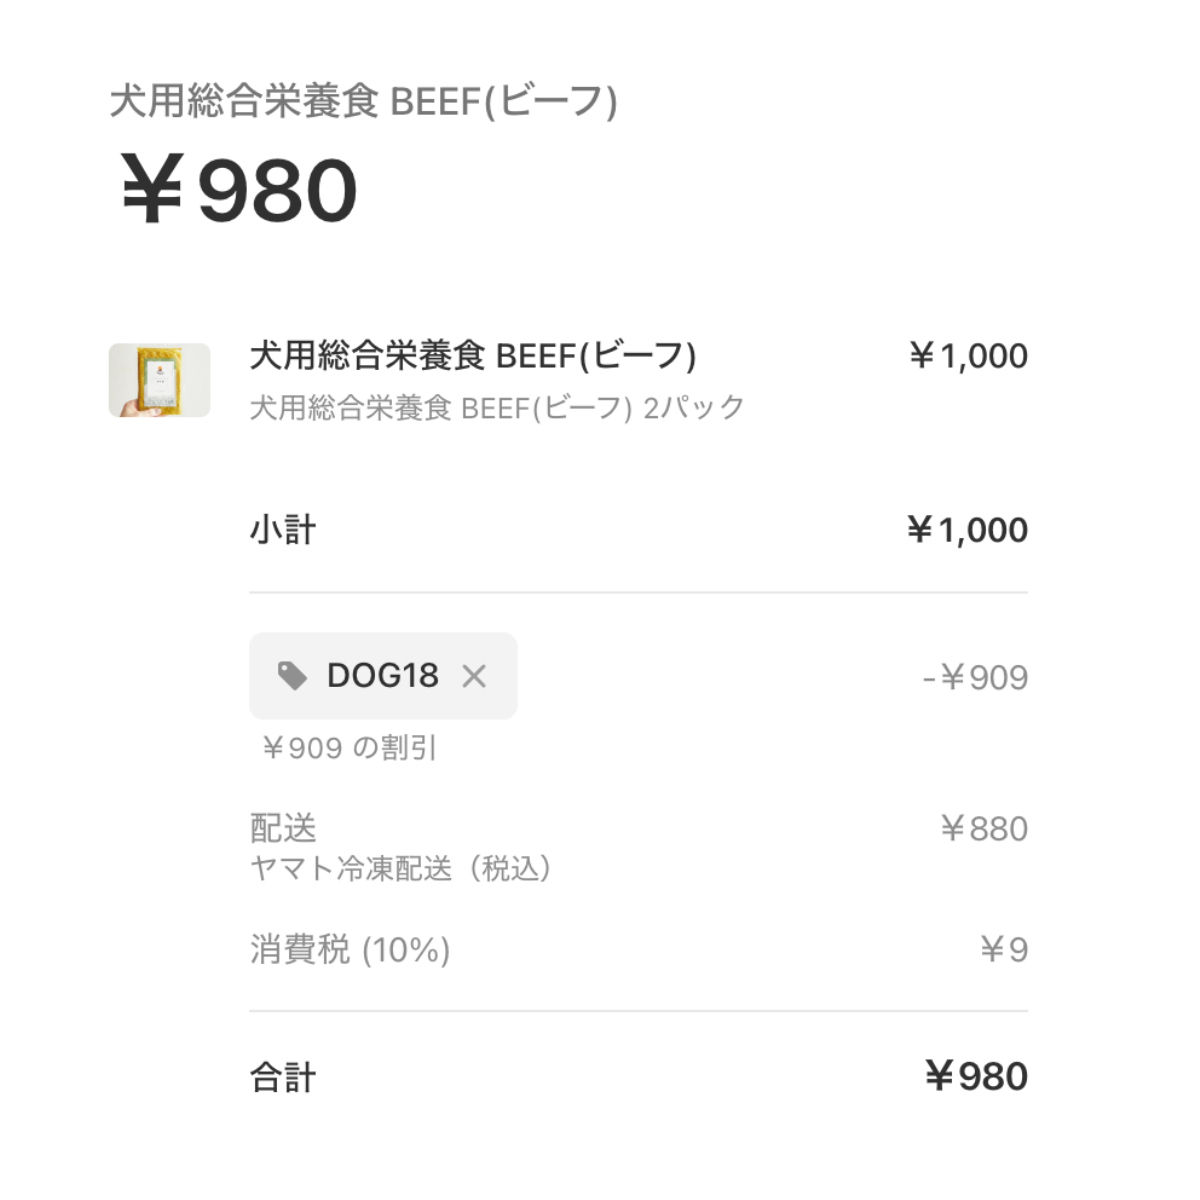Click ヤマト冷凍配送（税込）shipping method text
The width and height of the screenshot is (1200, 1200).
(401, 868)
